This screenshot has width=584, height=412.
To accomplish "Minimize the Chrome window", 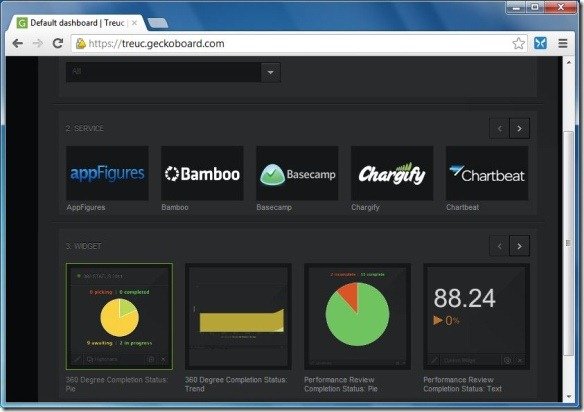I will [x=515, y=7].
